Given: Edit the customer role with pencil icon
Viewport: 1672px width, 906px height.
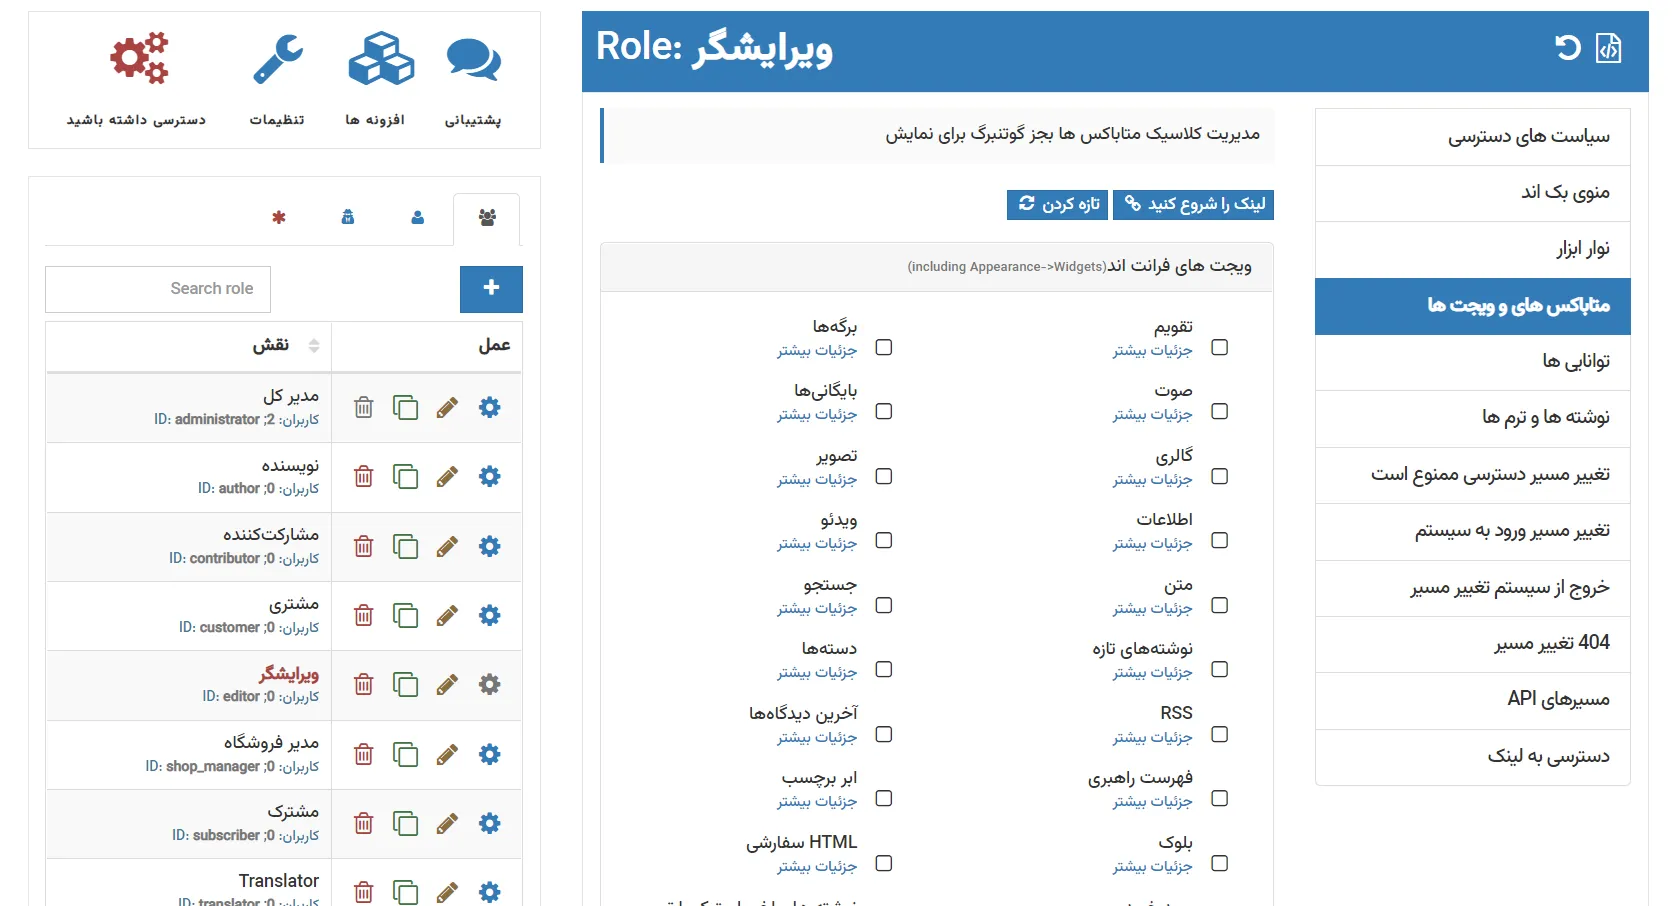Looking at the screenshot, I should [x=447, y=615].
